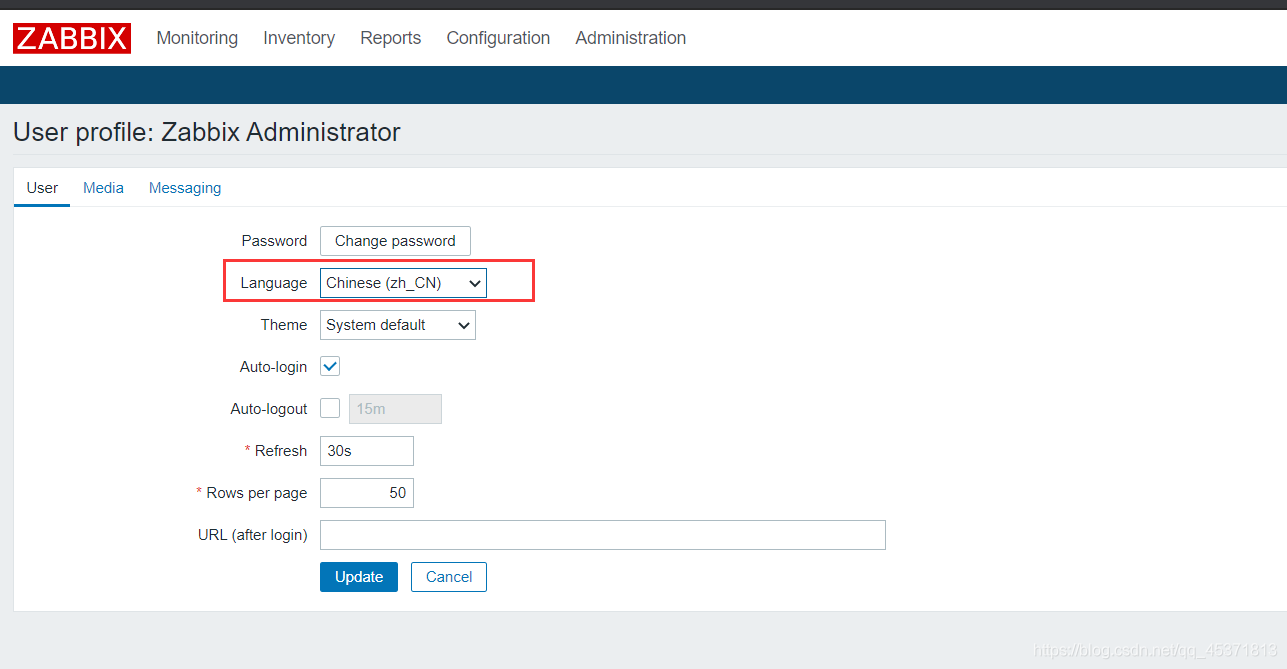Open the Inventory menu
The image size is (1287, 669).
[x=299, y=38]
